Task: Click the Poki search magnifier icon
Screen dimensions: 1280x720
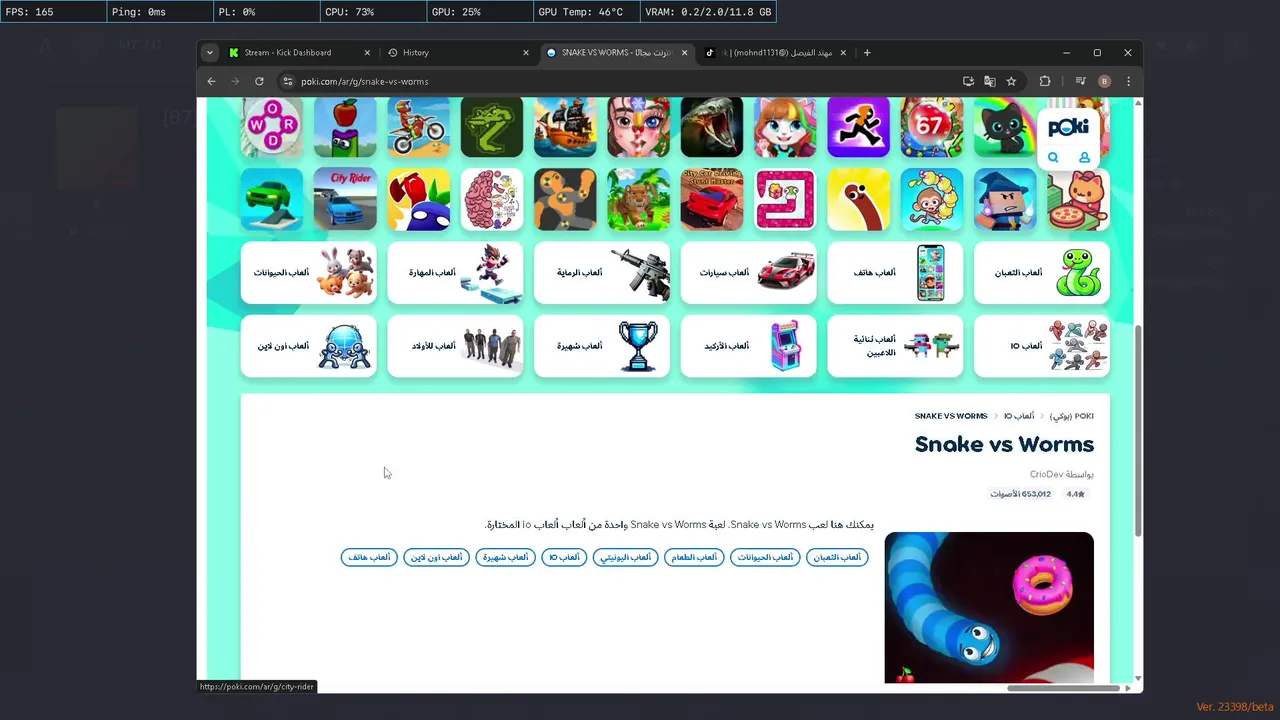Action: 1053,157
